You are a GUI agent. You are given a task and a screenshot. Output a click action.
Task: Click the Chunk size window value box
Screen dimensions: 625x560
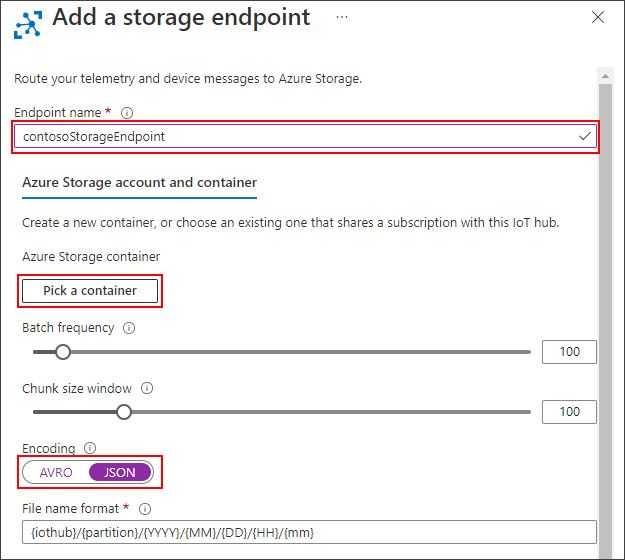(569, 411)
